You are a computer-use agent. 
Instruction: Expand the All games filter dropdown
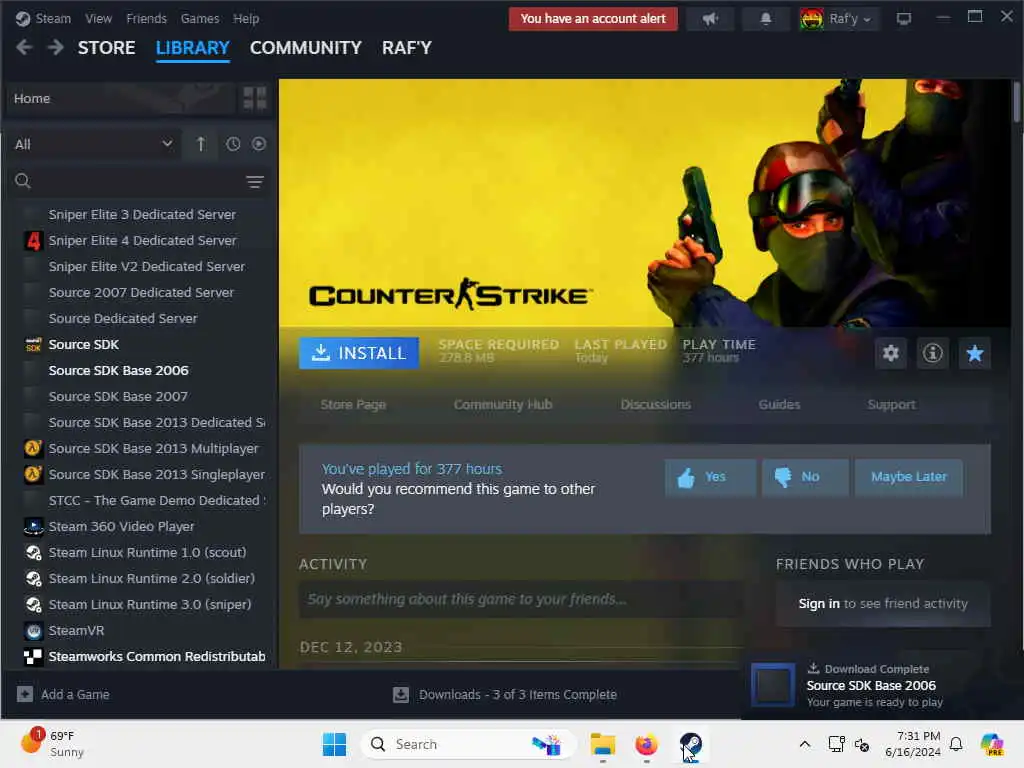94,144
